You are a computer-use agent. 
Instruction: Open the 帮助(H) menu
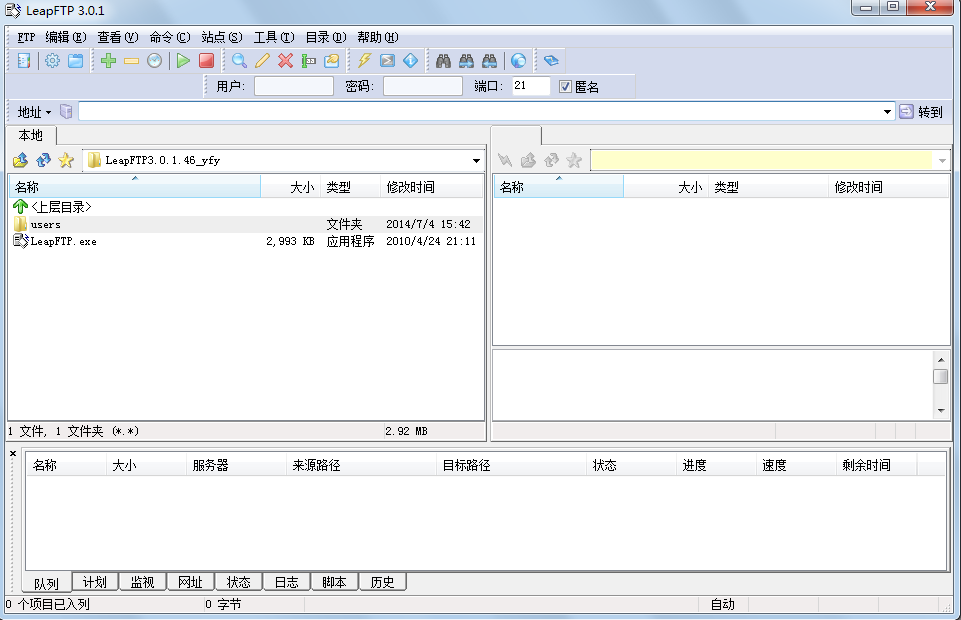click(x=378, y=37)
